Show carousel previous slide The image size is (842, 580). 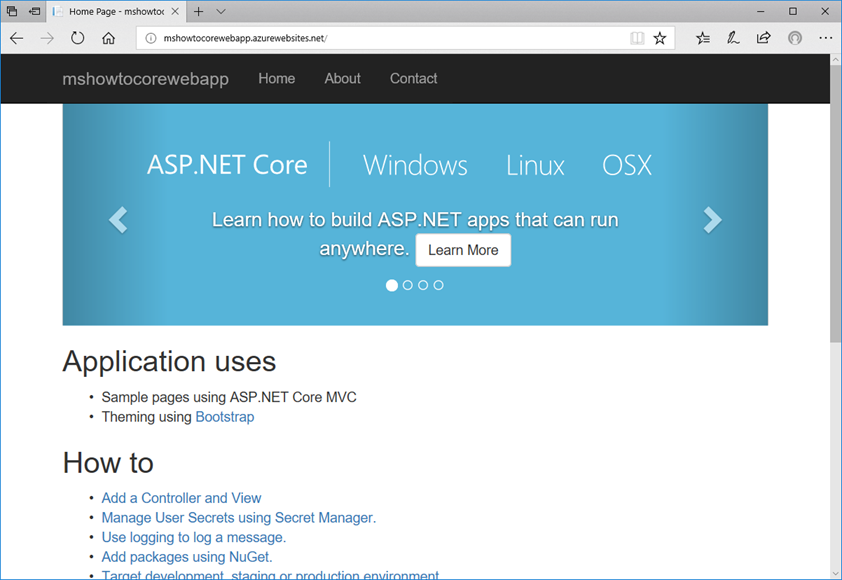pyautogui.click(x=118, y=220)
